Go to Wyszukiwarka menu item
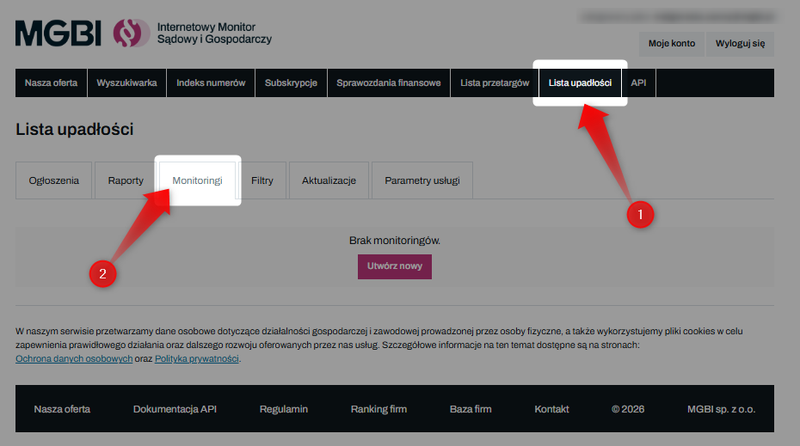800x446 pixels. point(126,83)
